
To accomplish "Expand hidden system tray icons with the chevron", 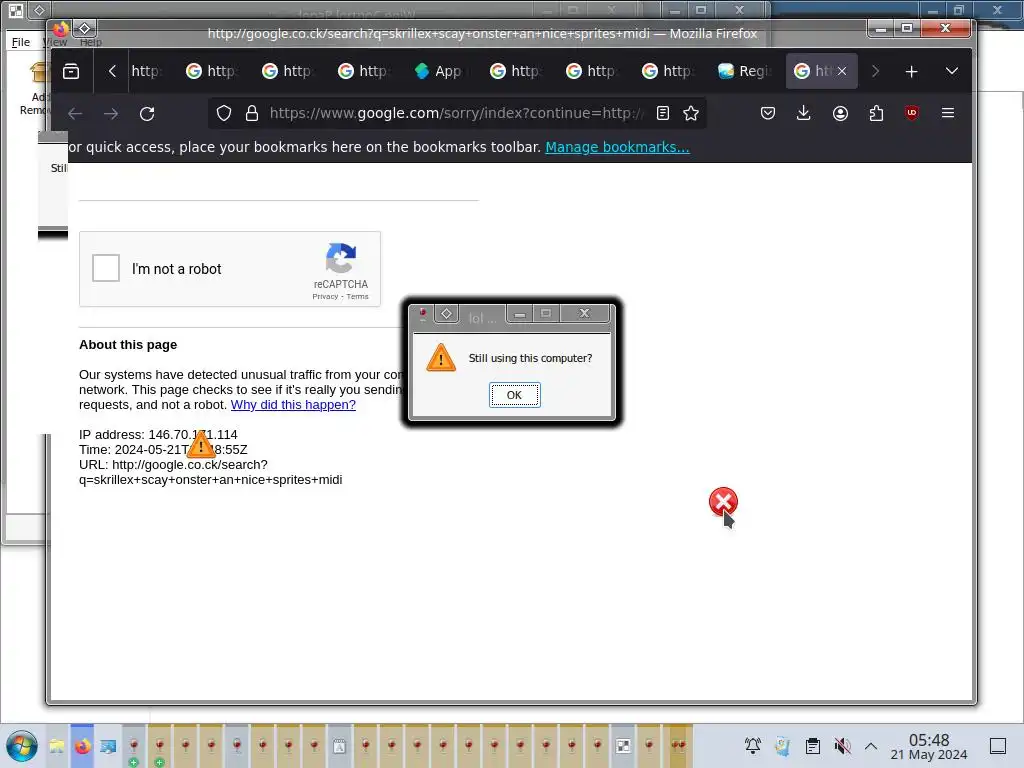I will coord(871,746).
